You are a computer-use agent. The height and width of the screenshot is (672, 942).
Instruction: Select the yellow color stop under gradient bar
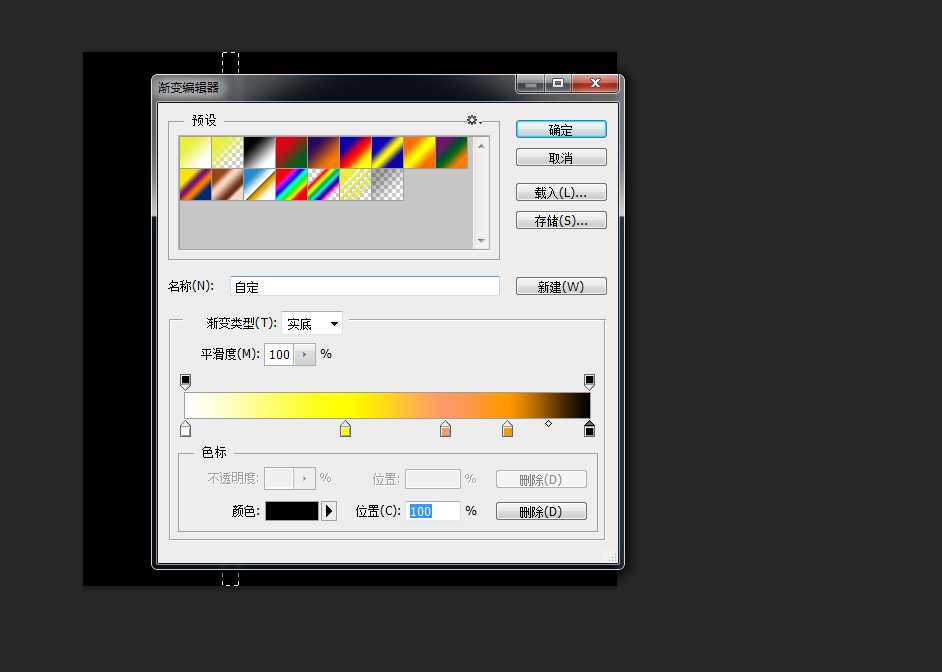pos(344,428)
